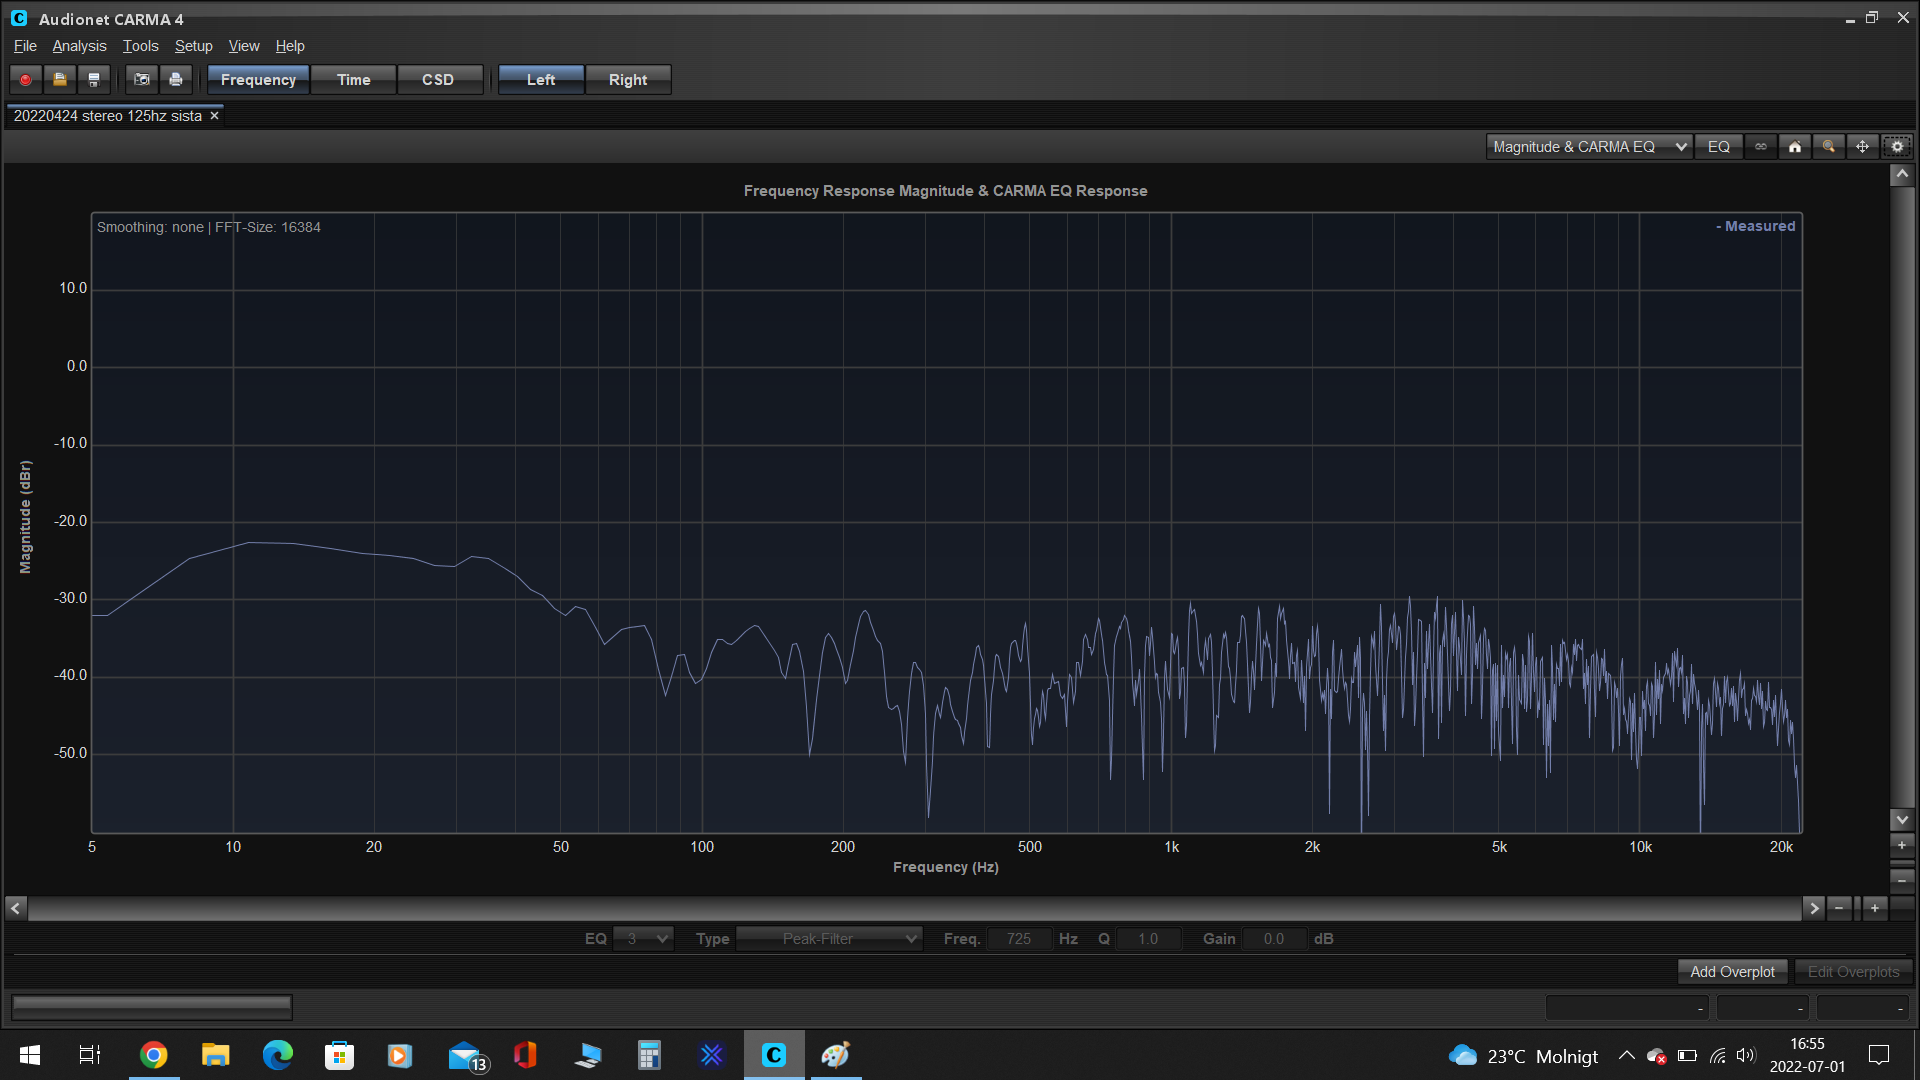The height and width of the screenshot is (1080, 1920).
Task: Click the vertical scrollbar track beside the graph
Action: point(1902,497)
